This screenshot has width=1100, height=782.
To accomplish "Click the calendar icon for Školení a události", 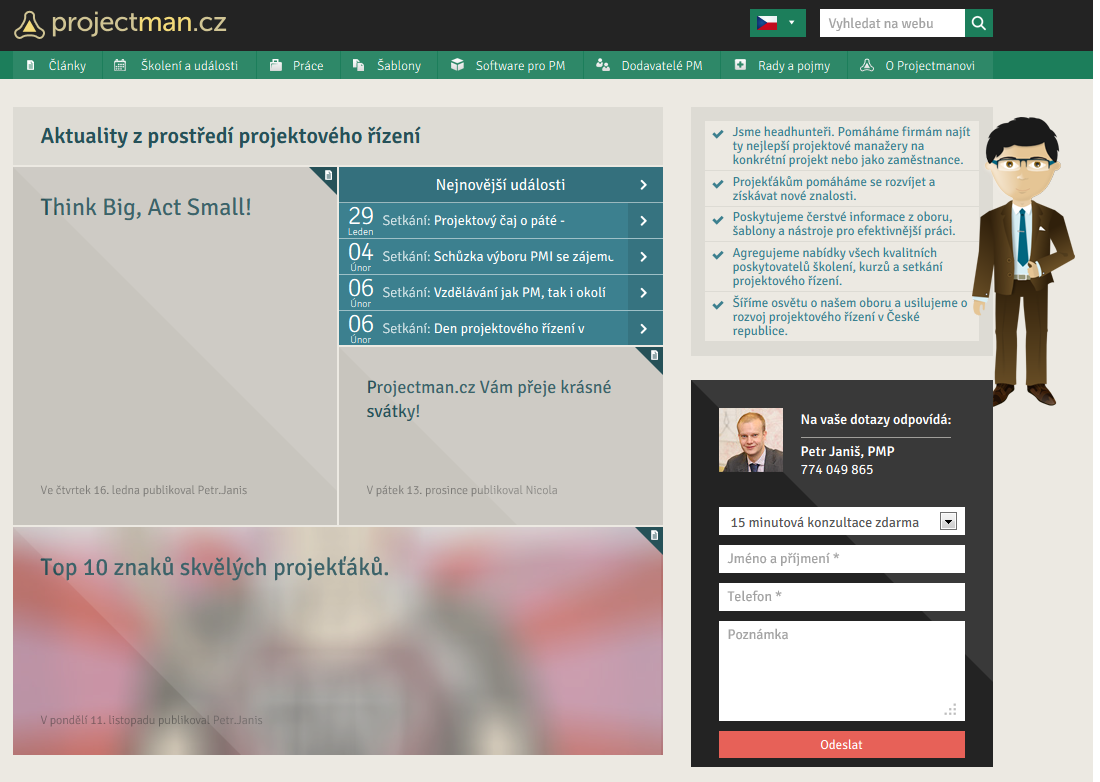I will [120, 66].
